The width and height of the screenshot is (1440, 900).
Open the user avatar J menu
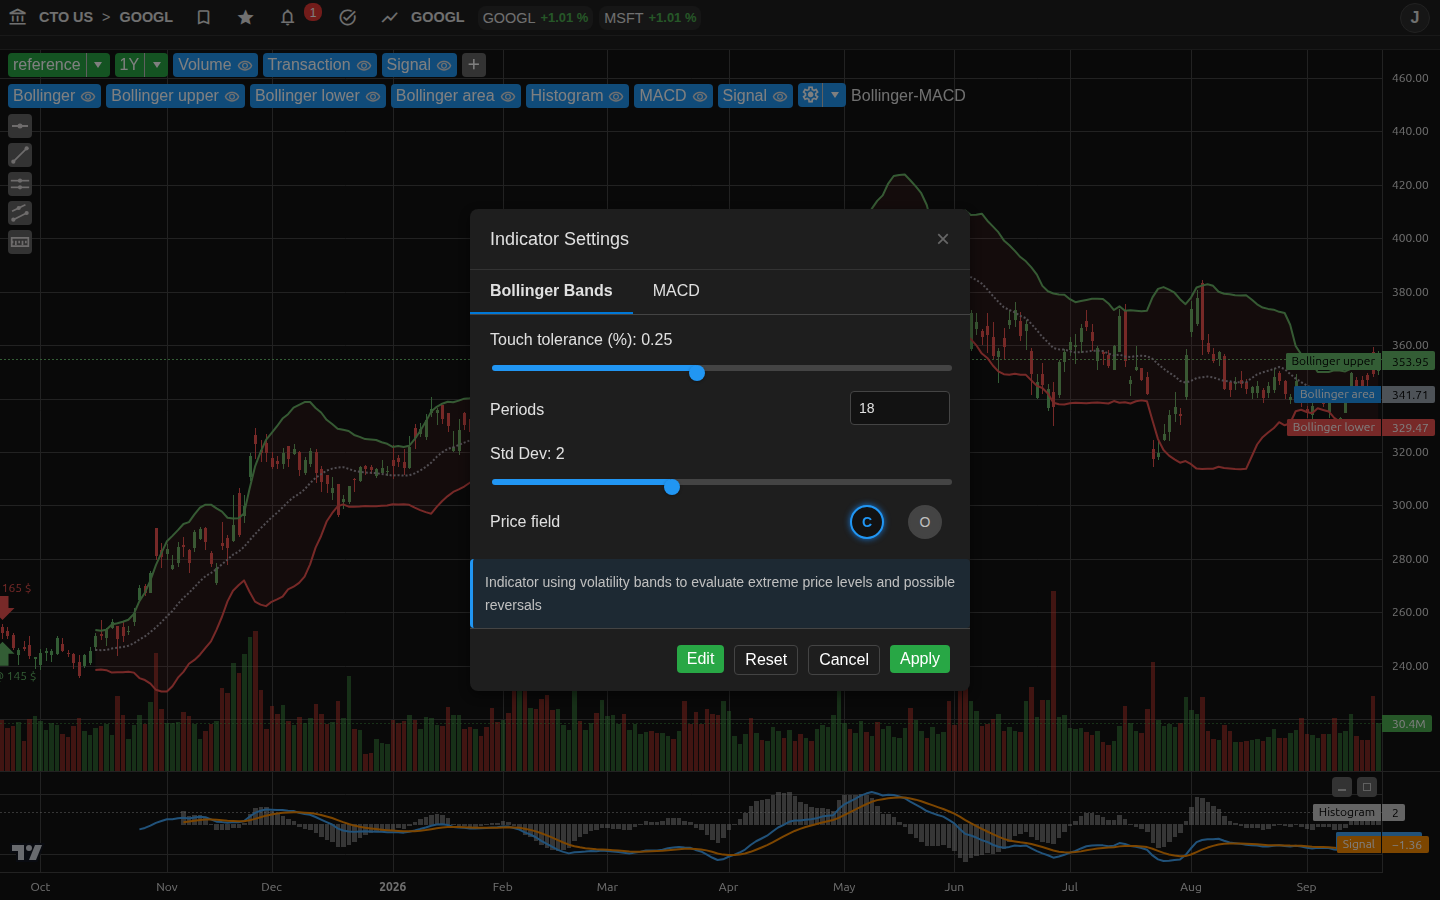pos(1415,17)
